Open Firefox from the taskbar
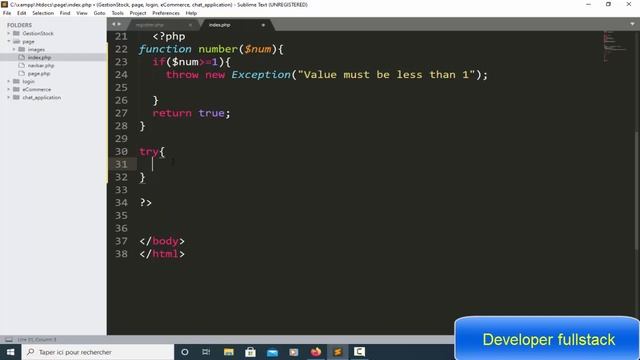The height and width of the screenshot is (360, 640). pos(316,352)
